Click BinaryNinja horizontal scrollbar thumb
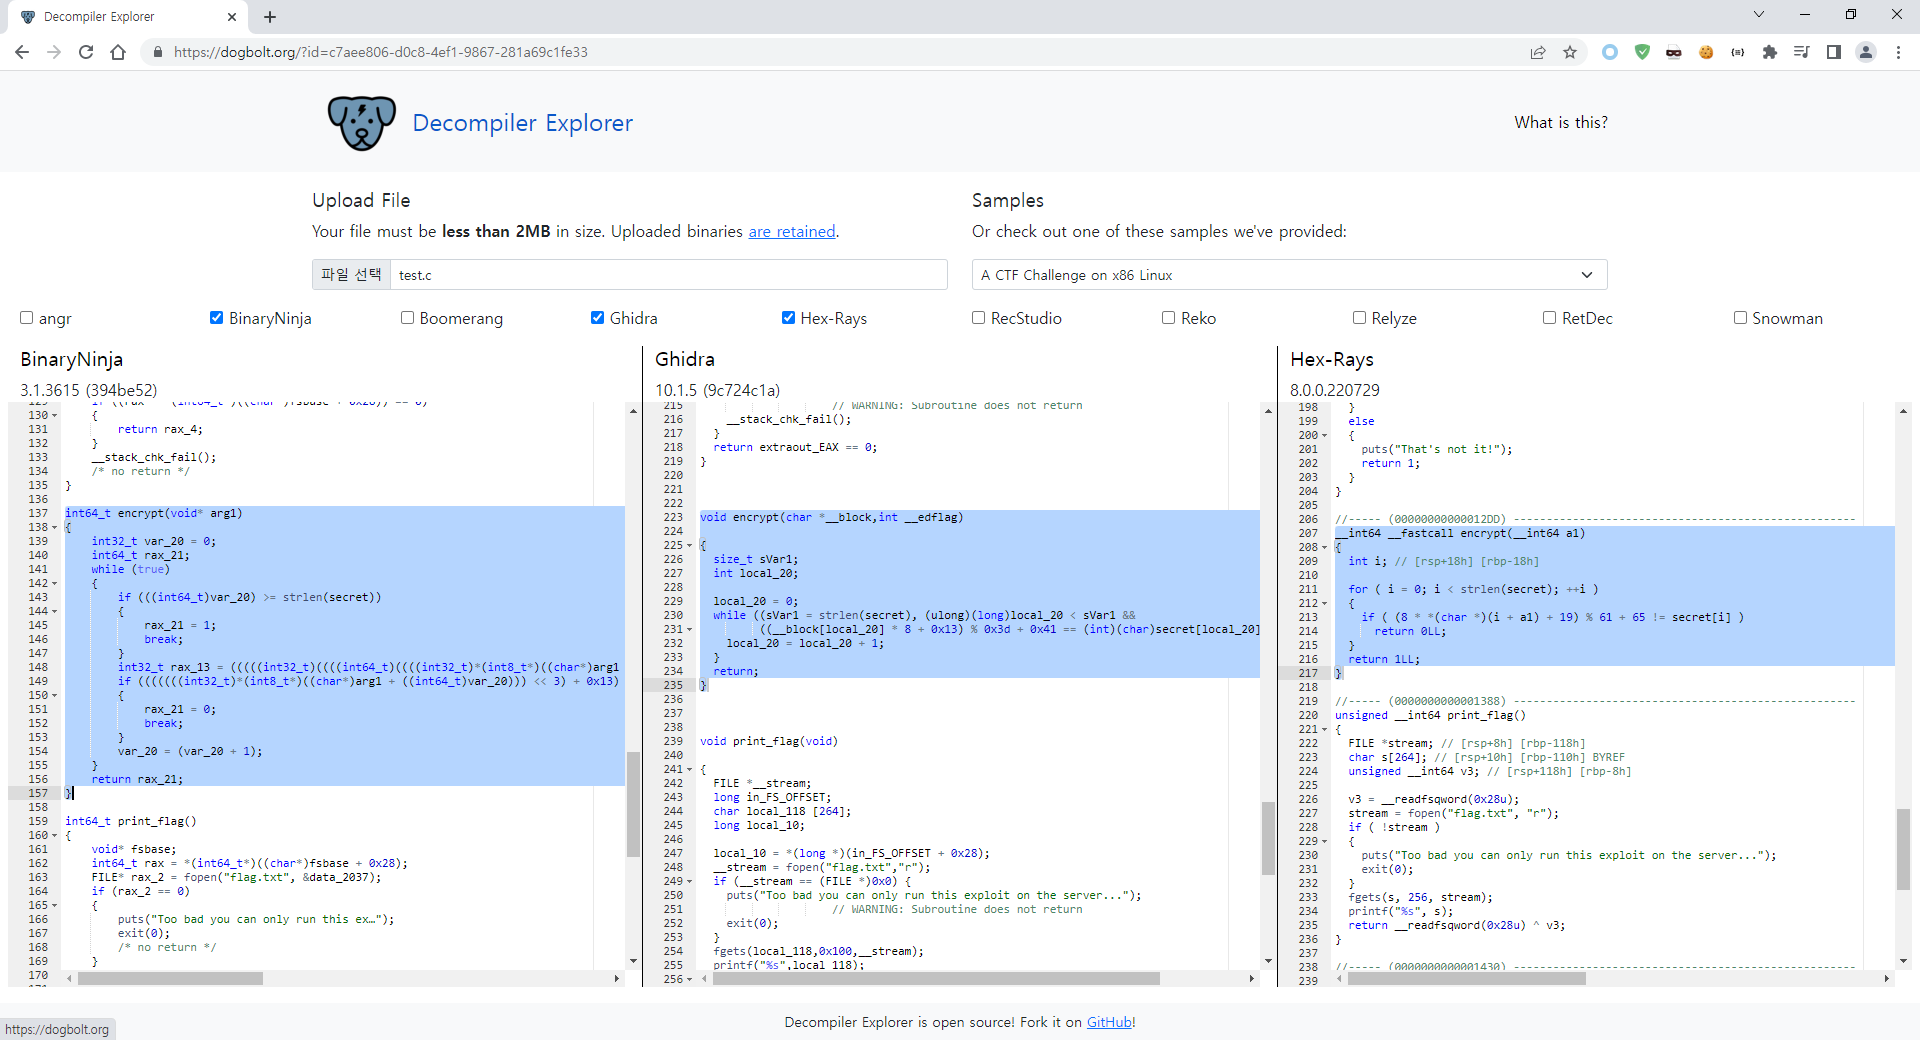Viewport: 1920px width, 1040px height. [170, 979]
